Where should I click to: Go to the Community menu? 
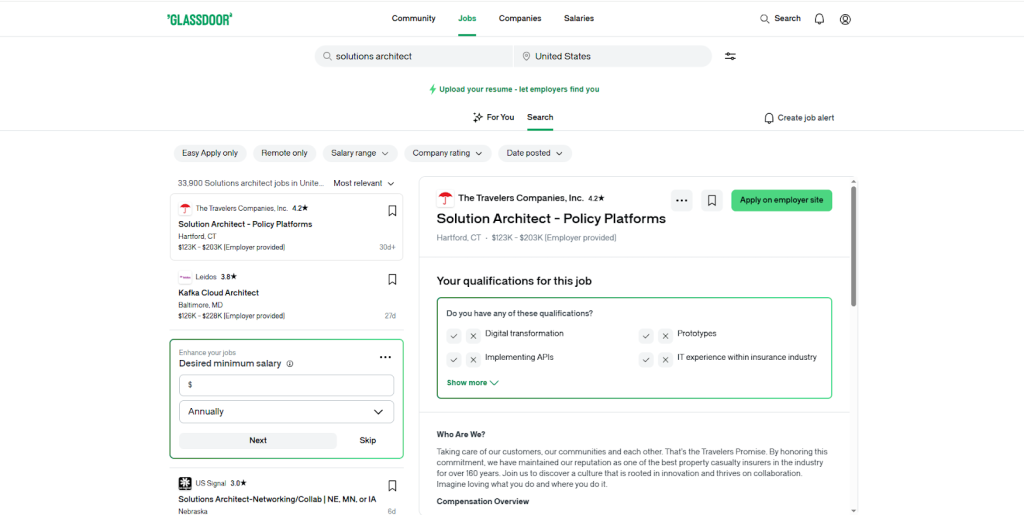click(413, 18)
